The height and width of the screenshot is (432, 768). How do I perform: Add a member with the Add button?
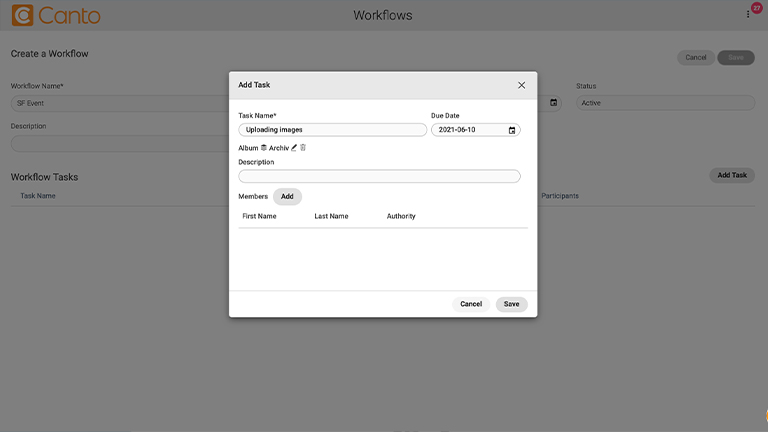287,196
